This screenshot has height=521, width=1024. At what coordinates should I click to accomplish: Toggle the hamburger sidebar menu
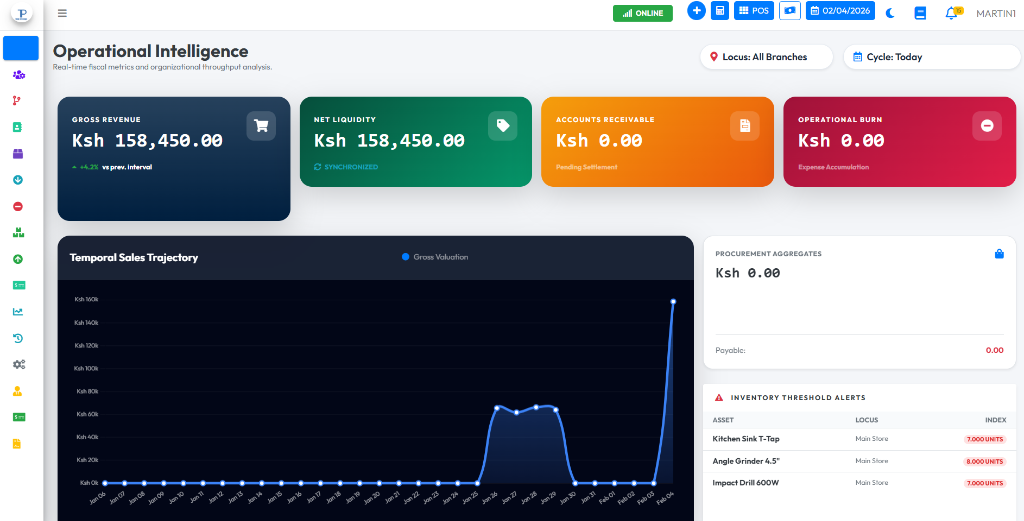(x=62, y=13)
